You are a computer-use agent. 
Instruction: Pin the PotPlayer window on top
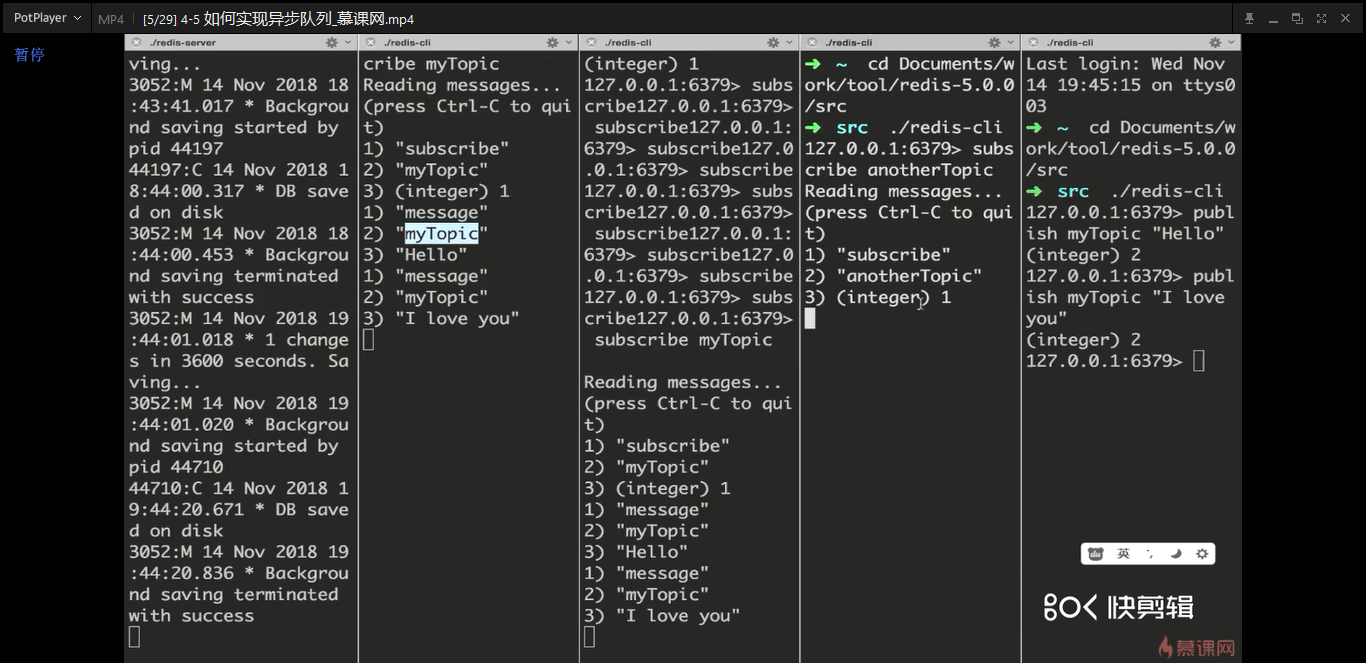point(1249,19)
